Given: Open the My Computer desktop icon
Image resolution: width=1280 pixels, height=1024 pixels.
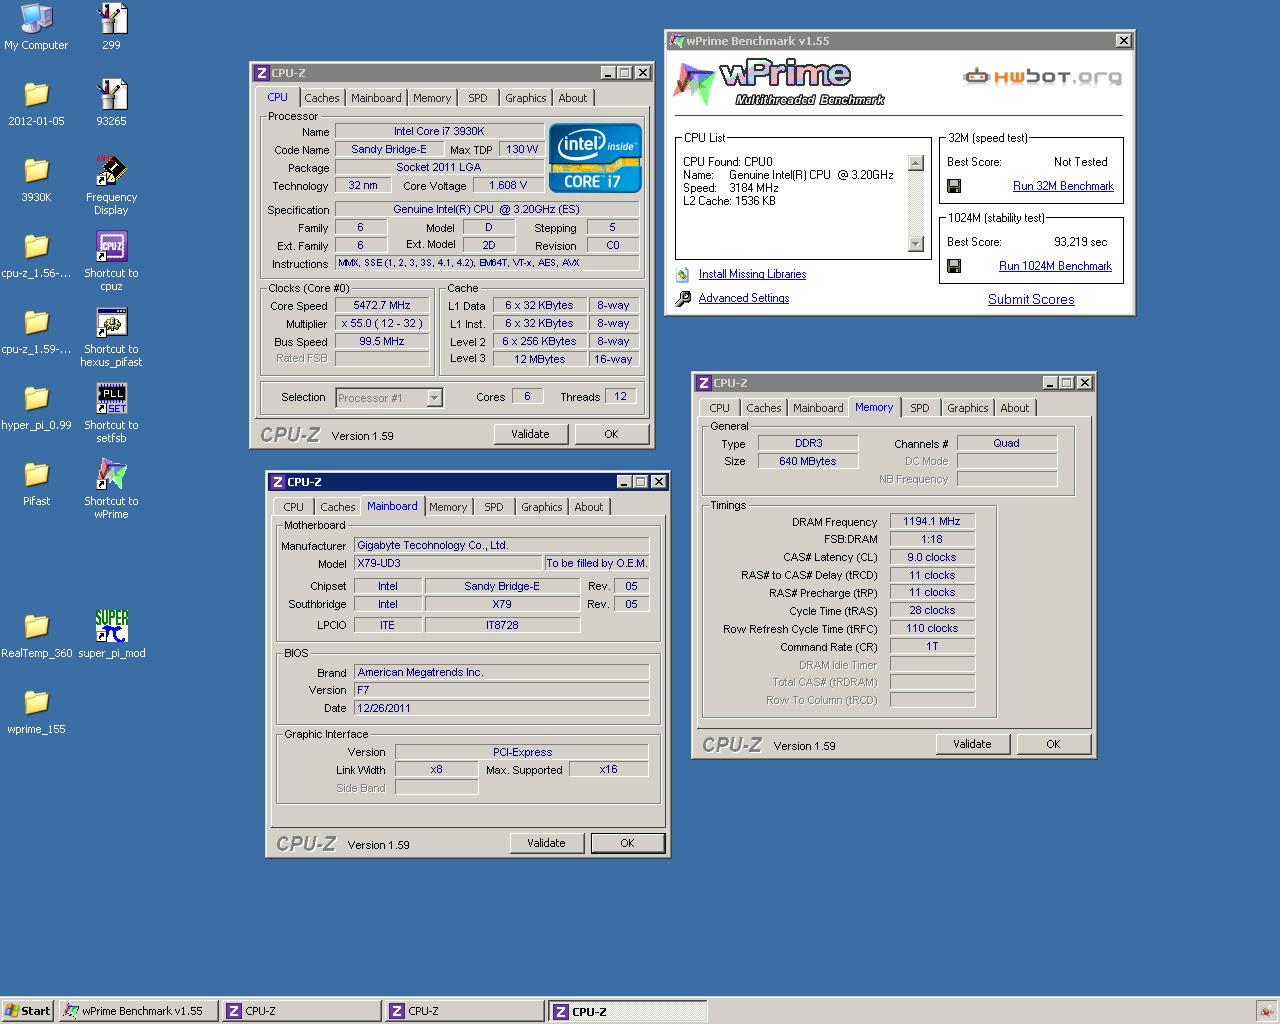Looking at the screenshot, I should 36,19.
